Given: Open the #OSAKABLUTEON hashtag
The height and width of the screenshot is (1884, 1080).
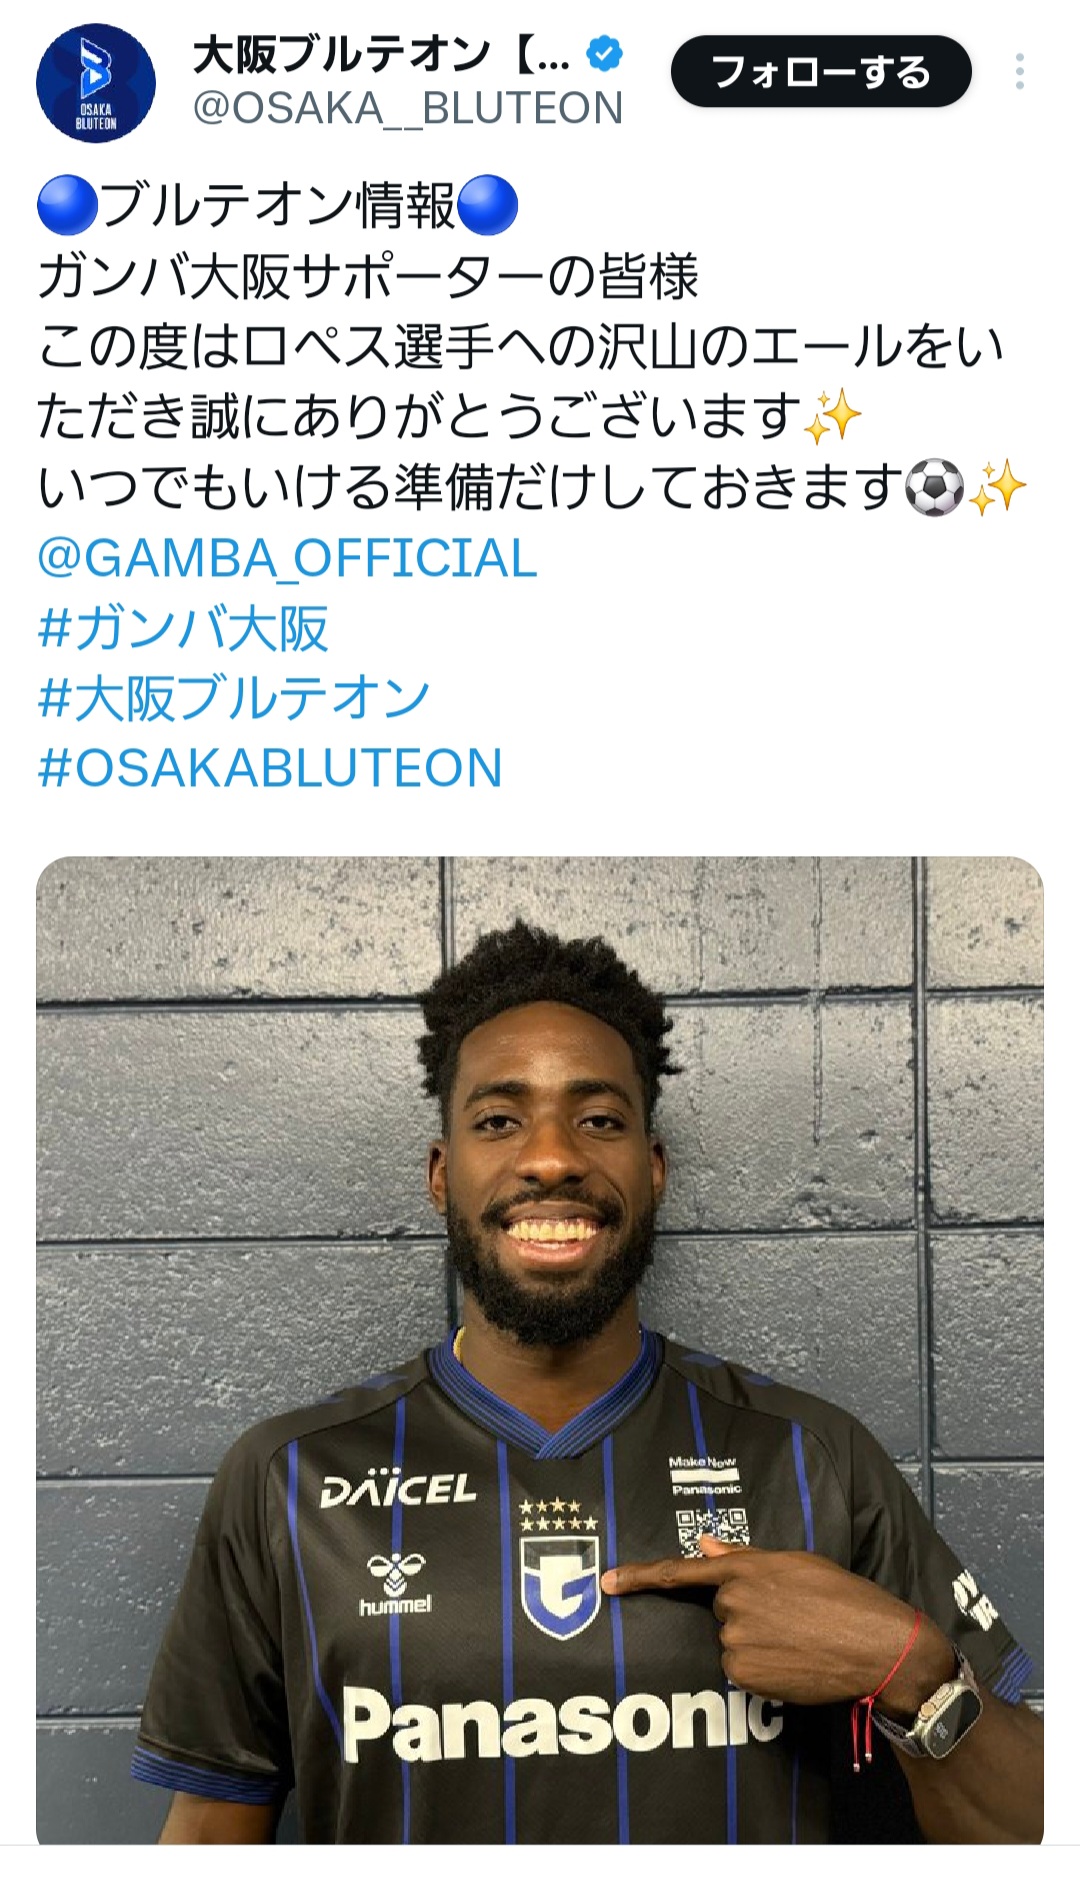Looking at the screenshot, I should tap(270, 768).
